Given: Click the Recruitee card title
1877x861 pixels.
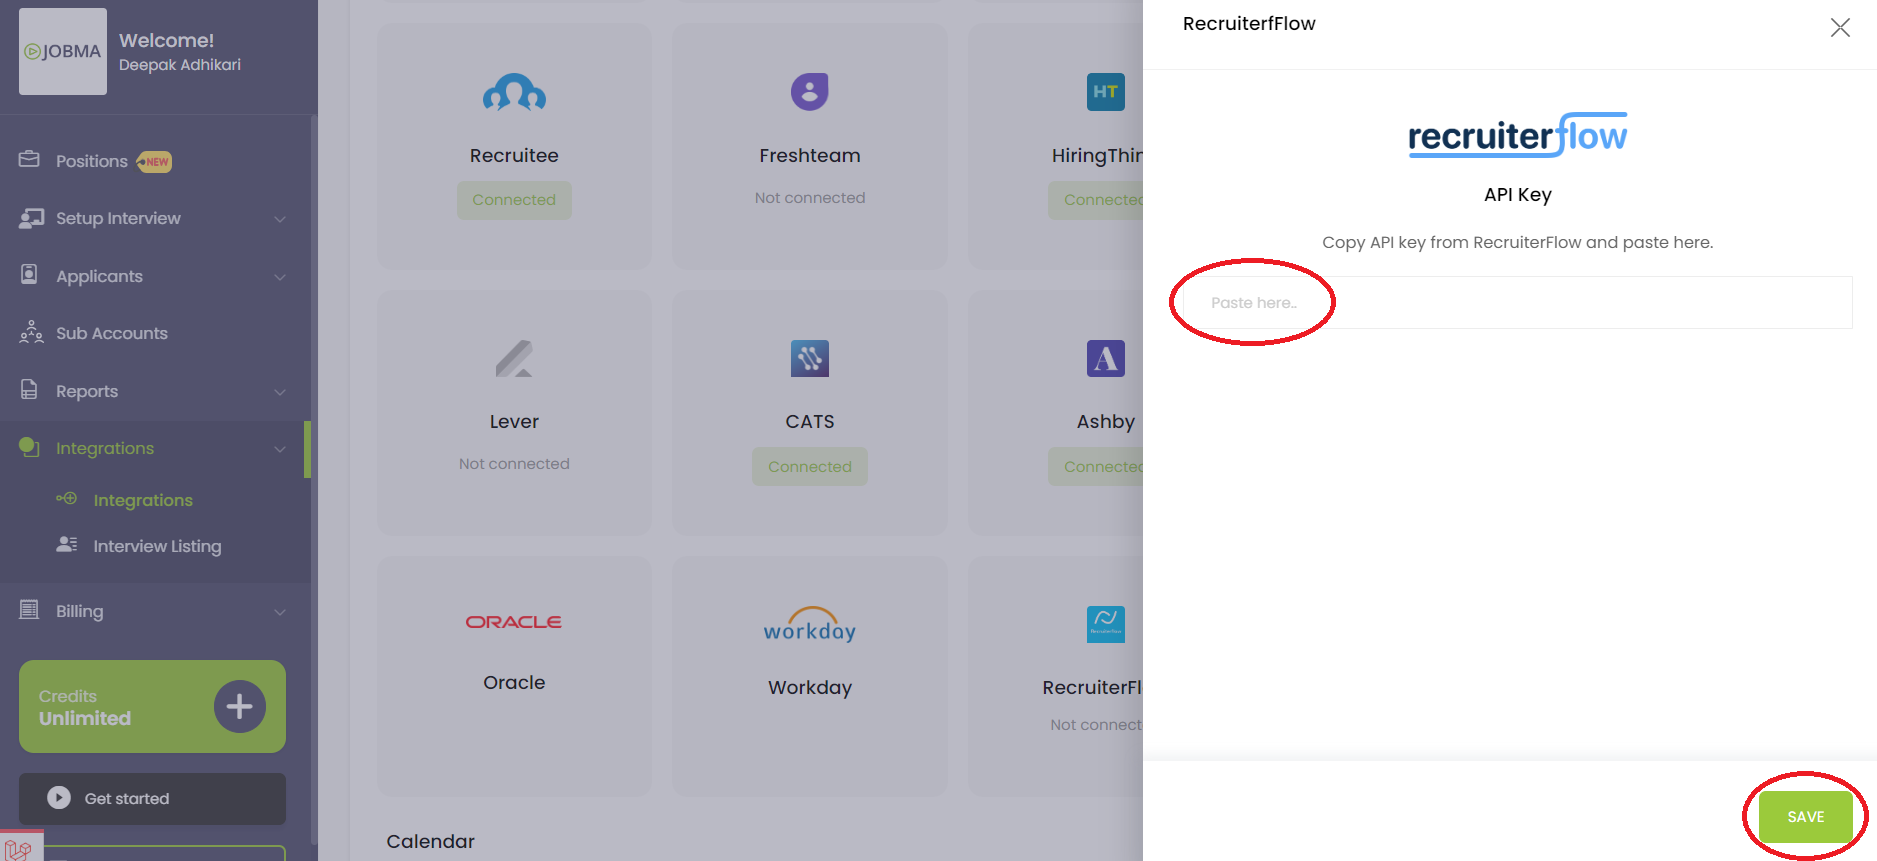Looking at the screenshot, I should (x=514, y=156).
